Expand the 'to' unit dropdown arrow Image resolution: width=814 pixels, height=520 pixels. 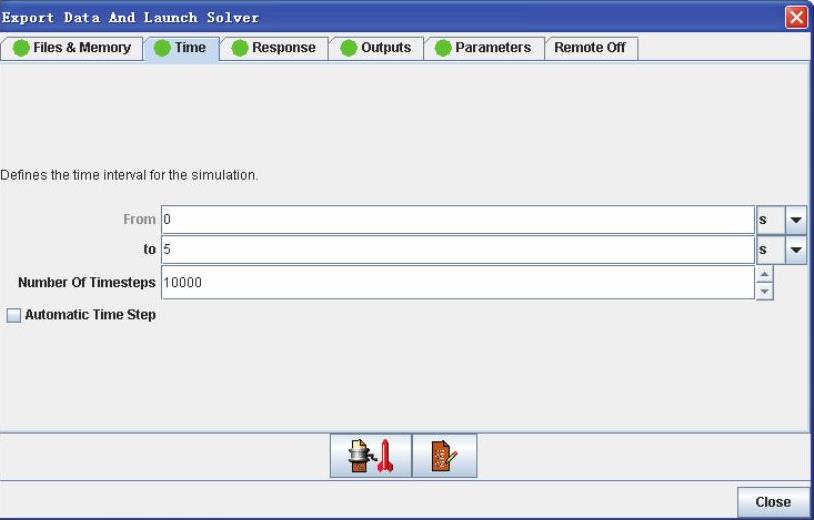coord(796,250)
